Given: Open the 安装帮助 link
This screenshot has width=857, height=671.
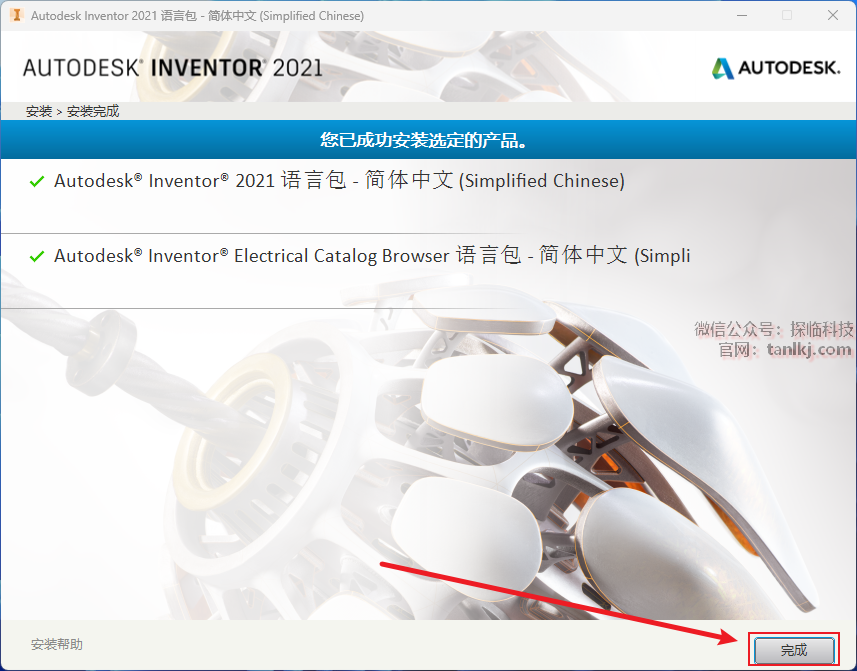Looking at the screenshot, I should [x=57, y=644].
